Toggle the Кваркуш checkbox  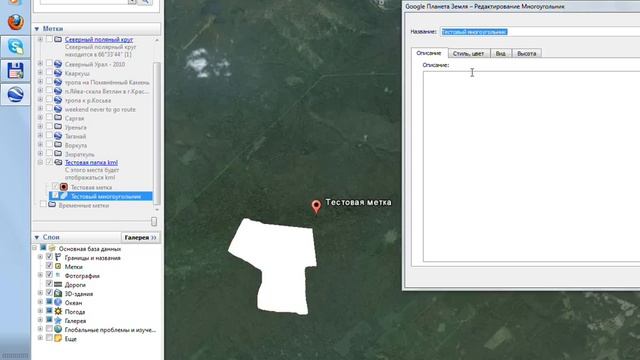pyautogui.click(x=49, y=73)
